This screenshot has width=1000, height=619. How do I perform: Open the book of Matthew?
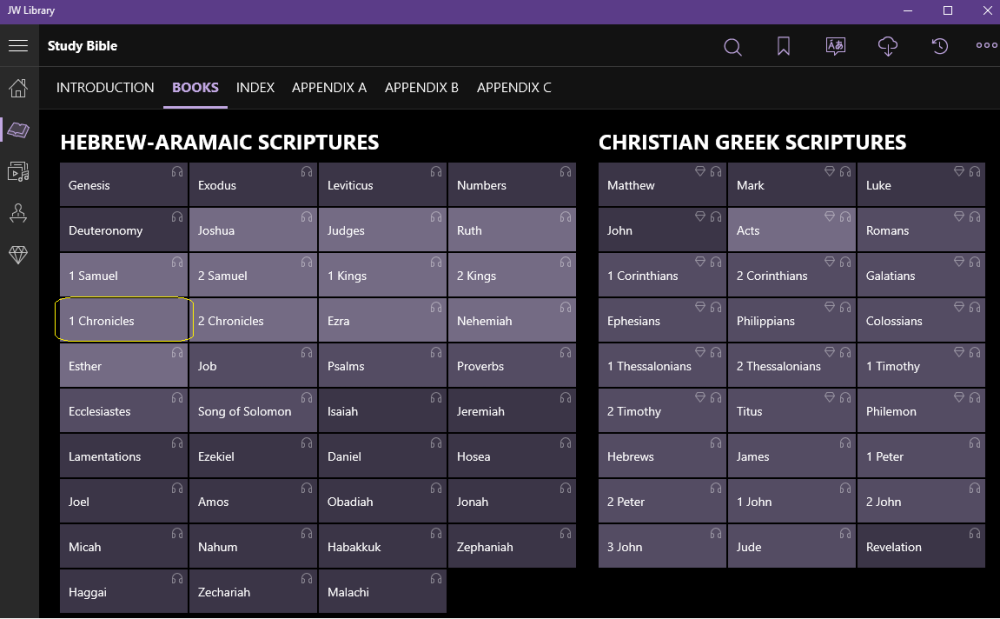pyautogui.click(x=661, y=186)
